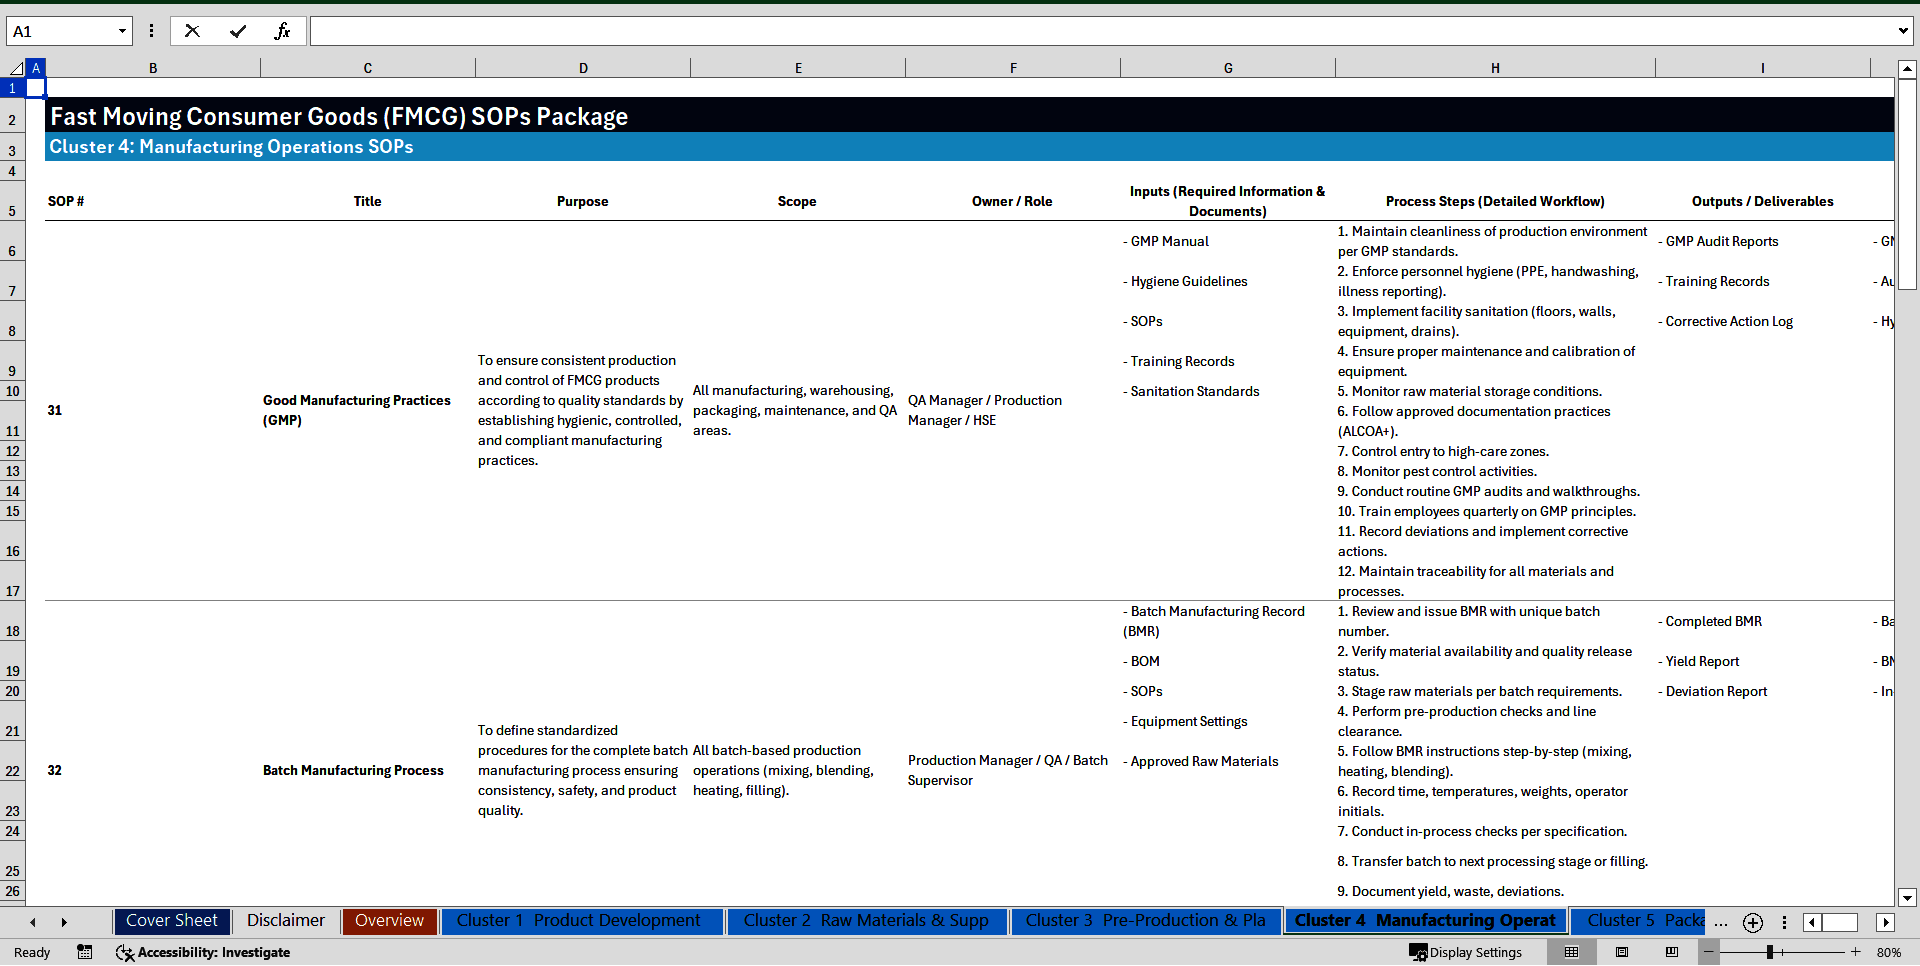This screenshot has width=1920, height=966.
Task: Open the Cluster 2 Raw Materials sheet
Action: [866, 920]
